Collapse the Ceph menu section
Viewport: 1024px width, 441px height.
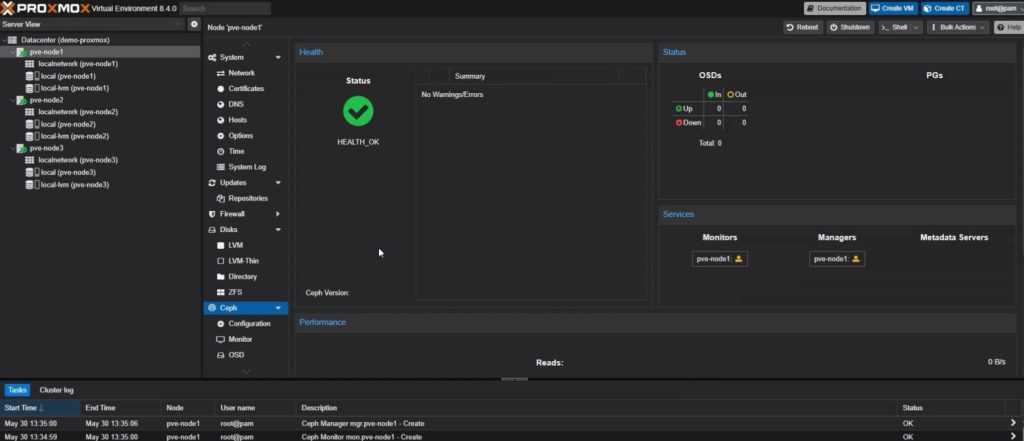pos(278,308)
